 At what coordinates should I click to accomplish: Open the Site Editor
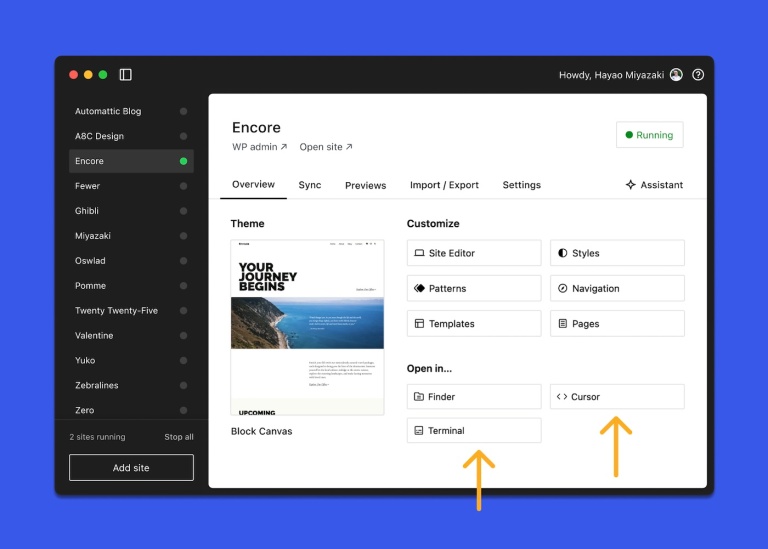474,253
